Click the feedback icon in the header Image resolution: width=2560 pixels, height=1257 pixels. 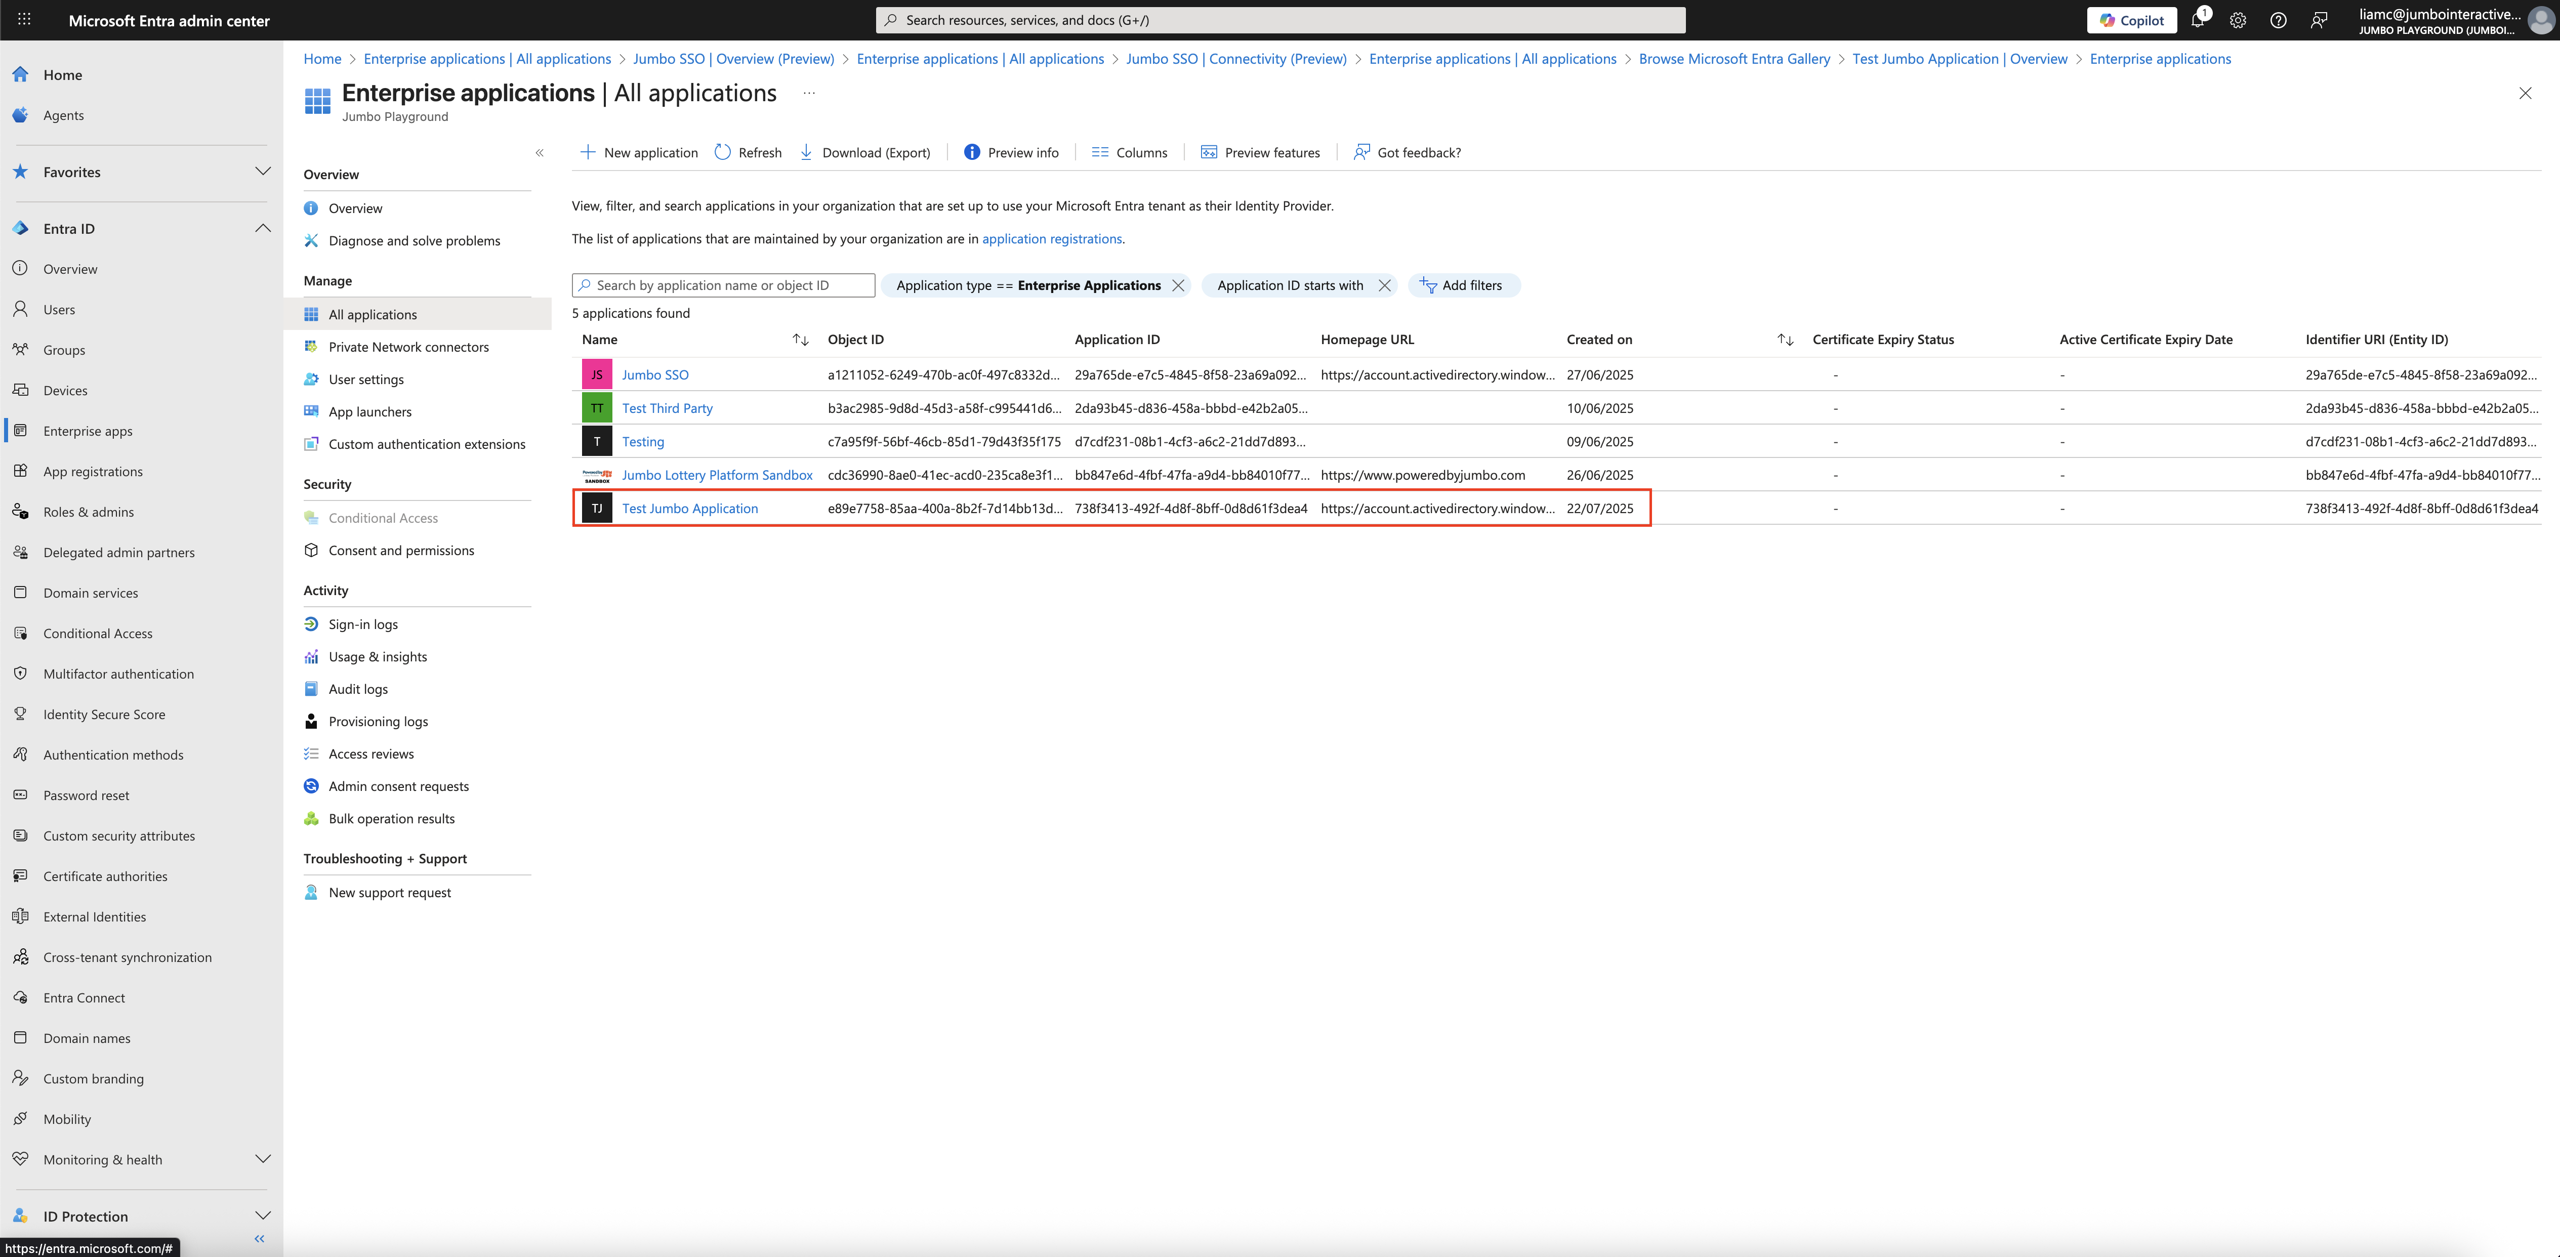2319,20
